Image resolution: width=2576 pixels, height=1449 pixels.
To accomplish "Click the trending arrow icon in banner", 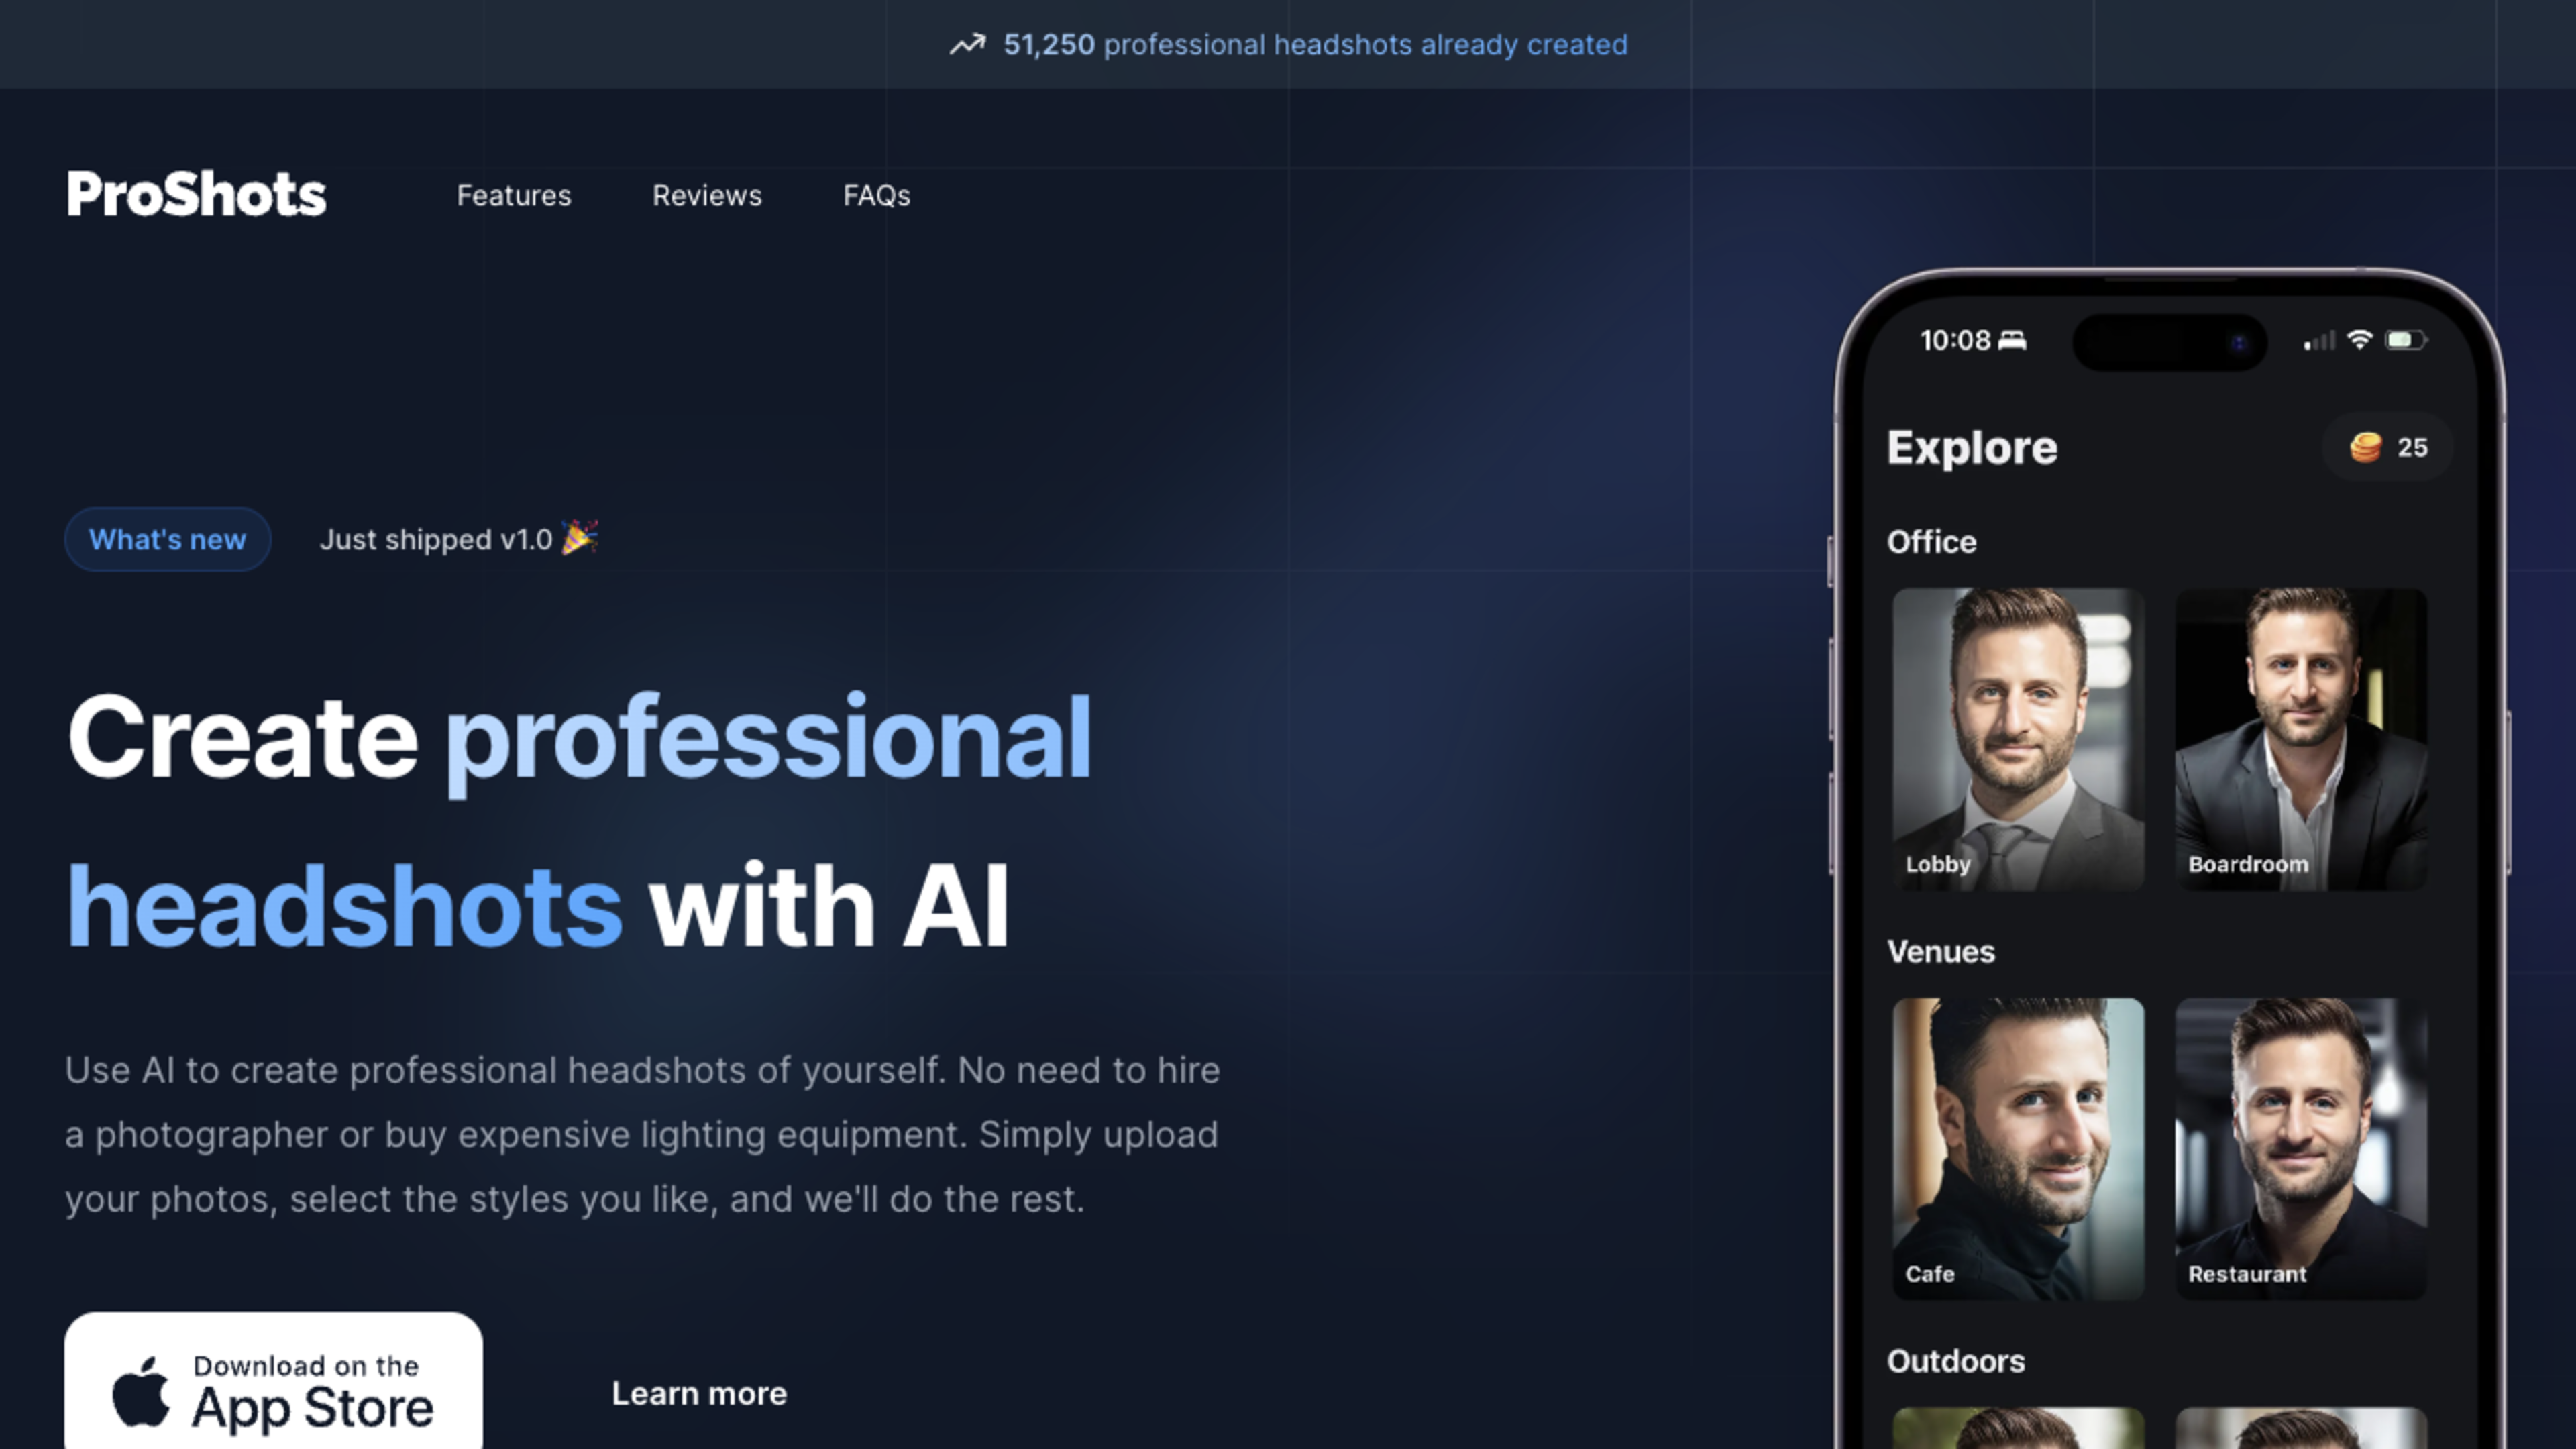I will pyautogui.click(x=967, y=45).
